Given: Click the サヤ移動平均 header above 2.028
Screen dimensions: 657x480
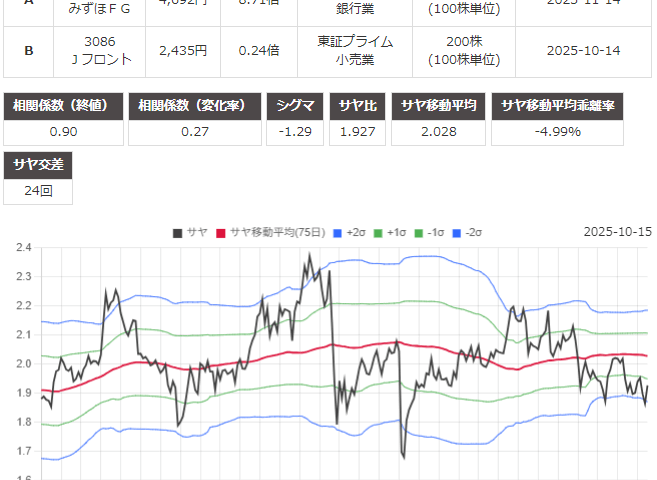Looking at the screenshot, I should click(x=443, y=105).
